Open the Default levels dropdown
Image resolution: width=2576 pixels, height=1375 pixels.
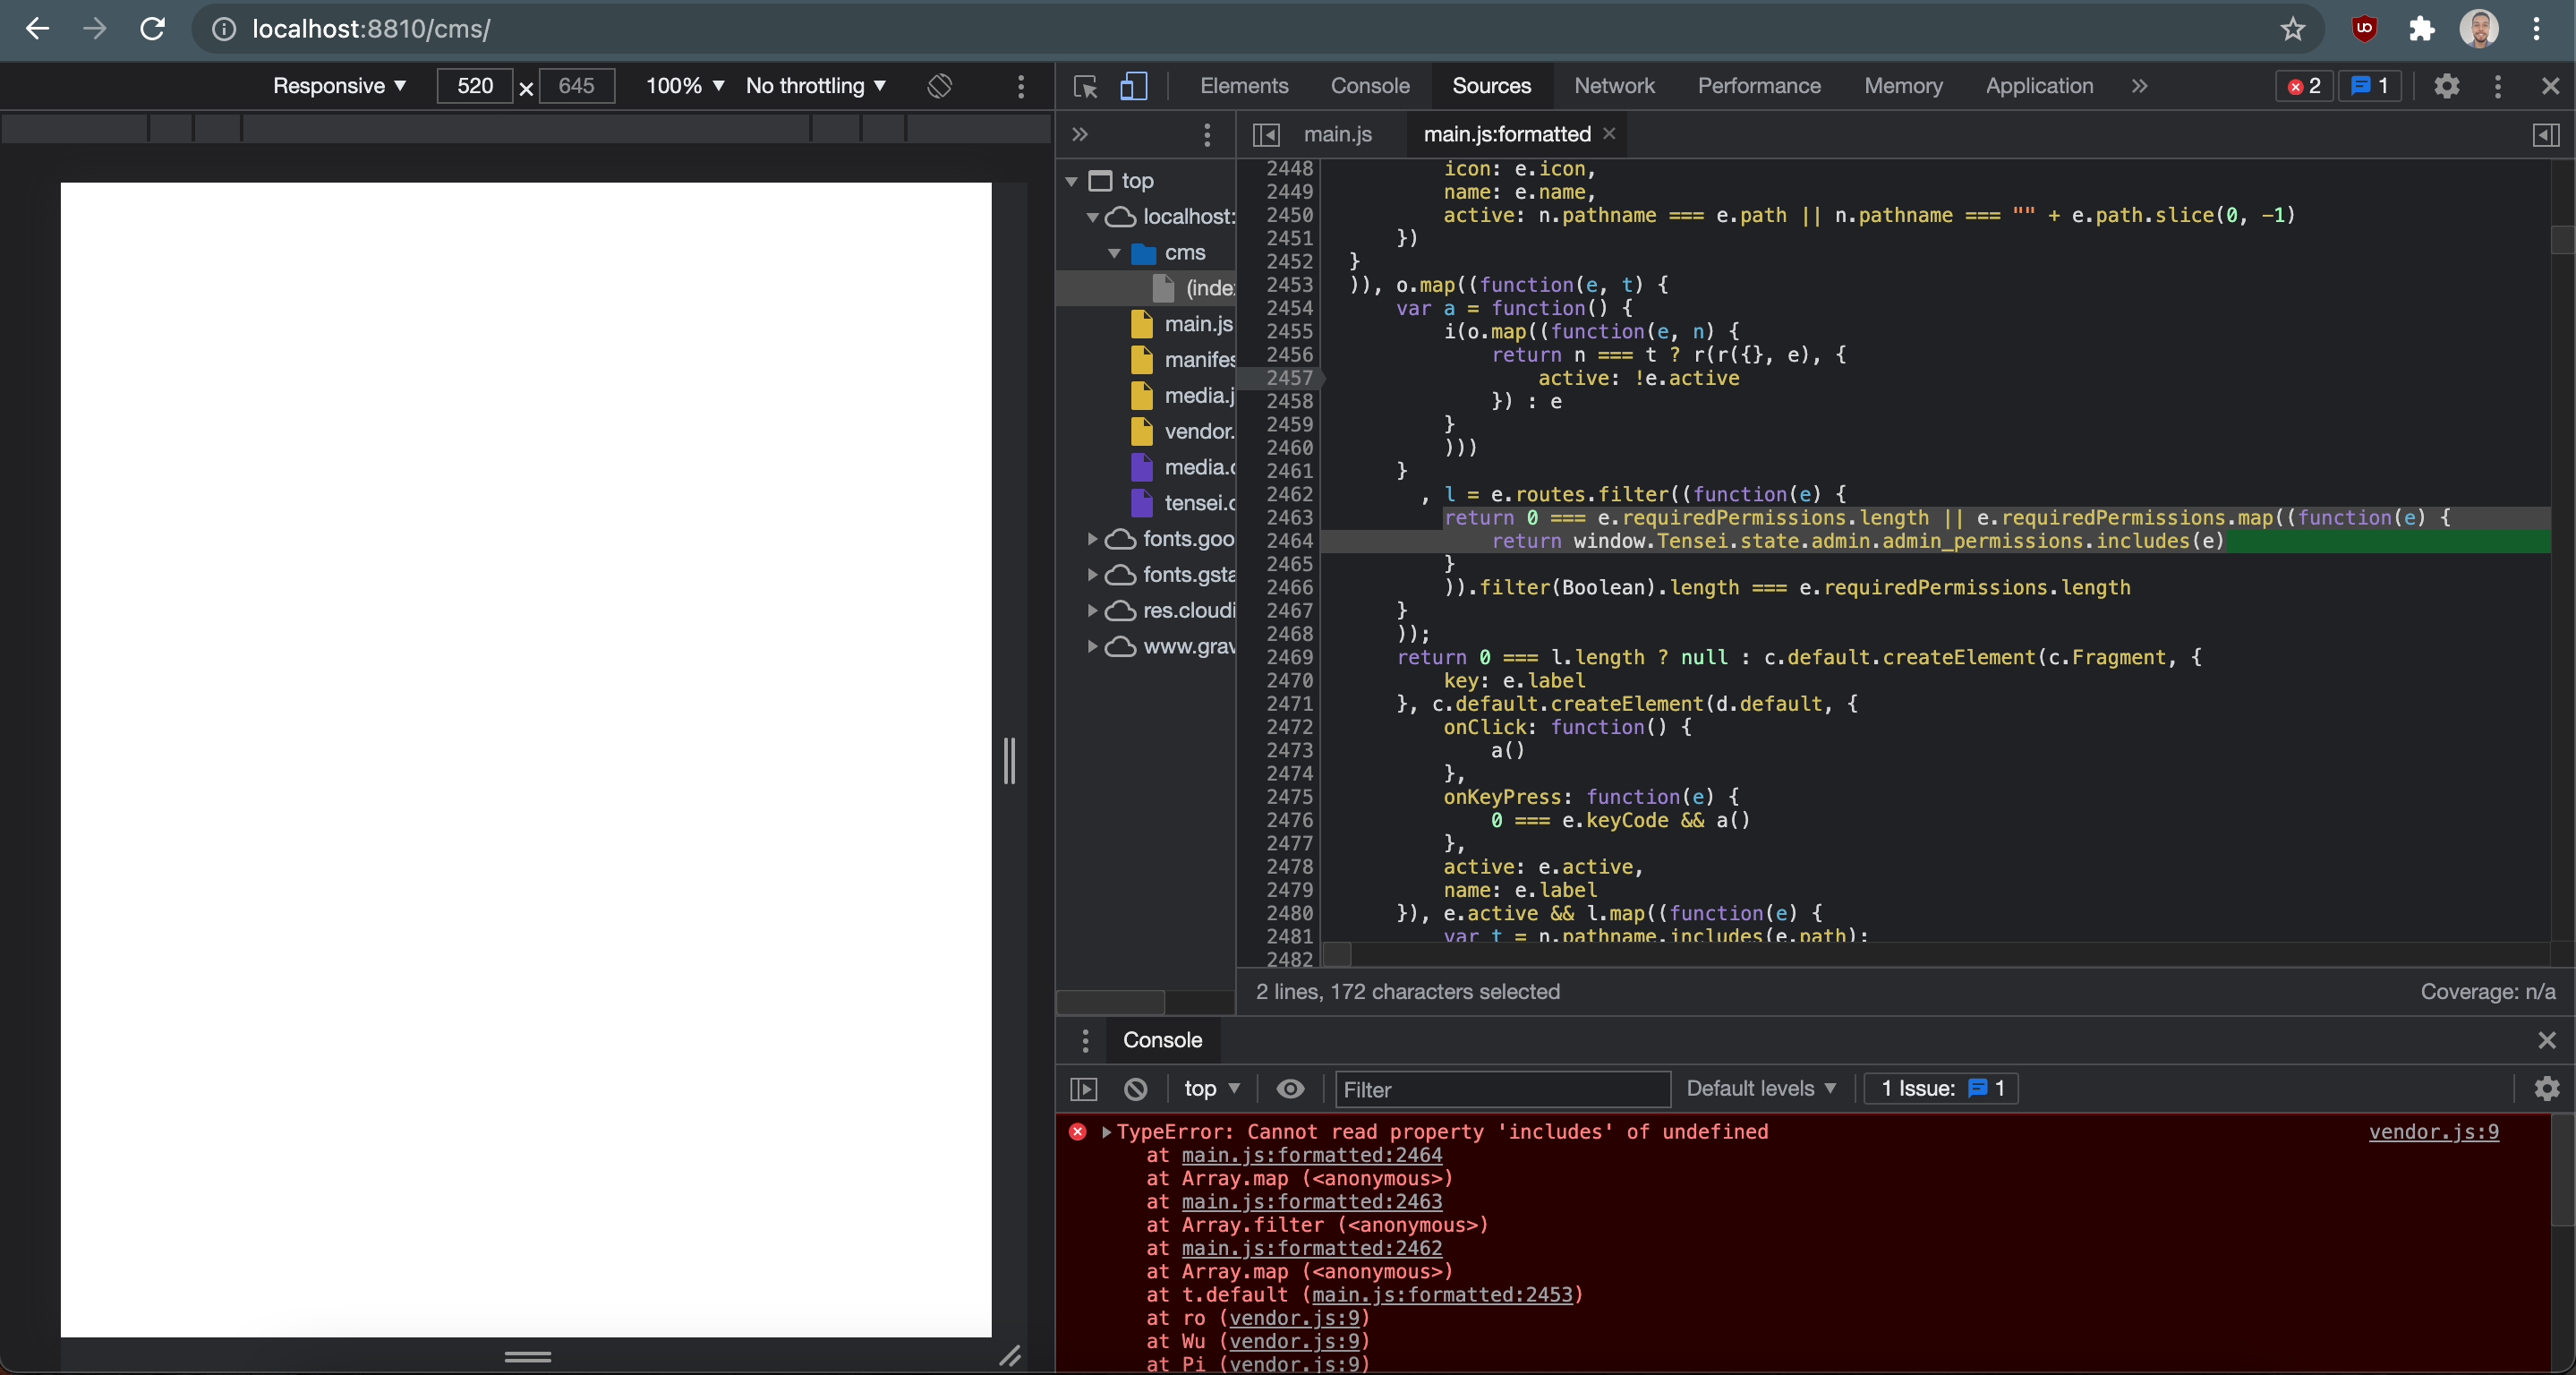pos(1761,1089)
